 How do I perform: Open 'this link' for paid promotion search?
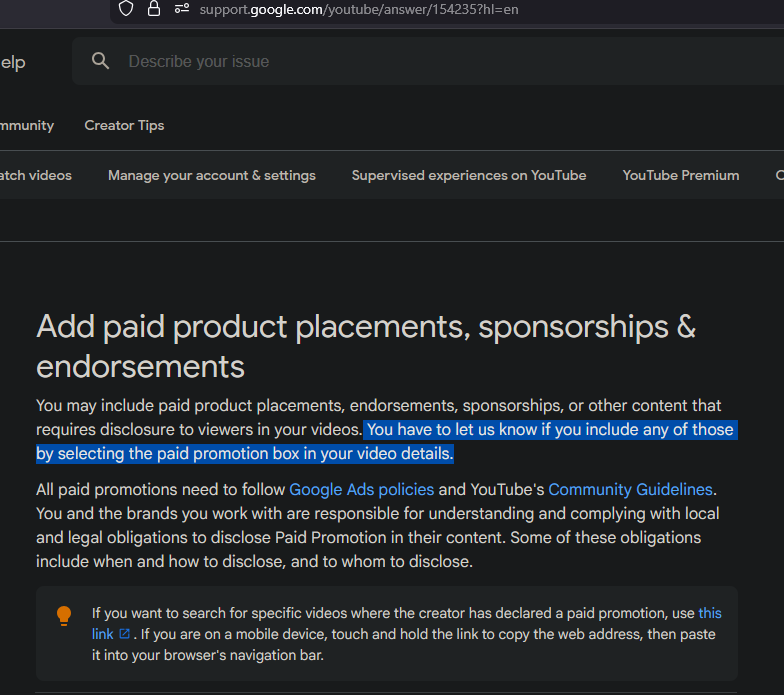click(x=710, y=613)
